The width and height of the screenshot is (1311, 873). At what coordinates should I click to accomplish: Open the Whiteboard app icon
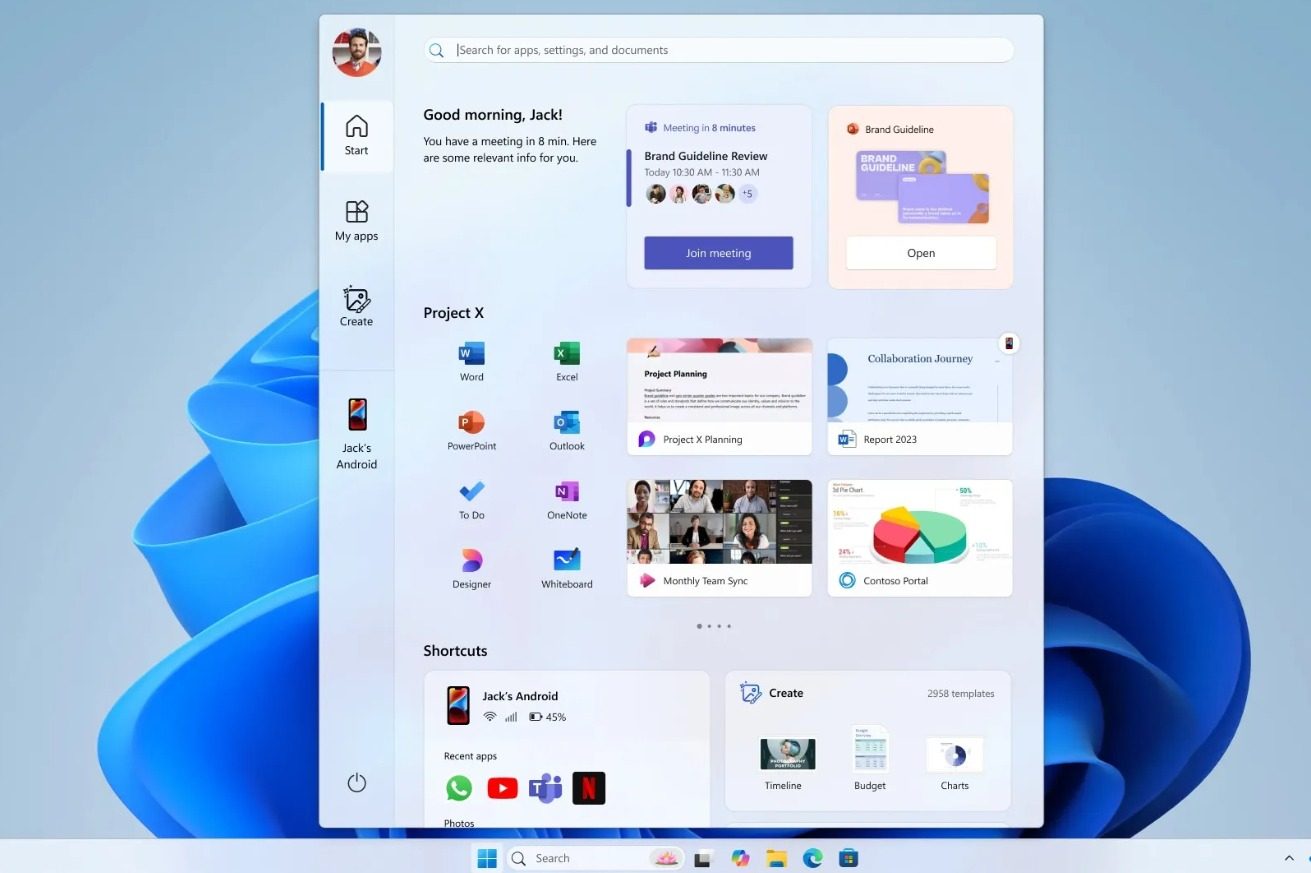pos(567,560)
